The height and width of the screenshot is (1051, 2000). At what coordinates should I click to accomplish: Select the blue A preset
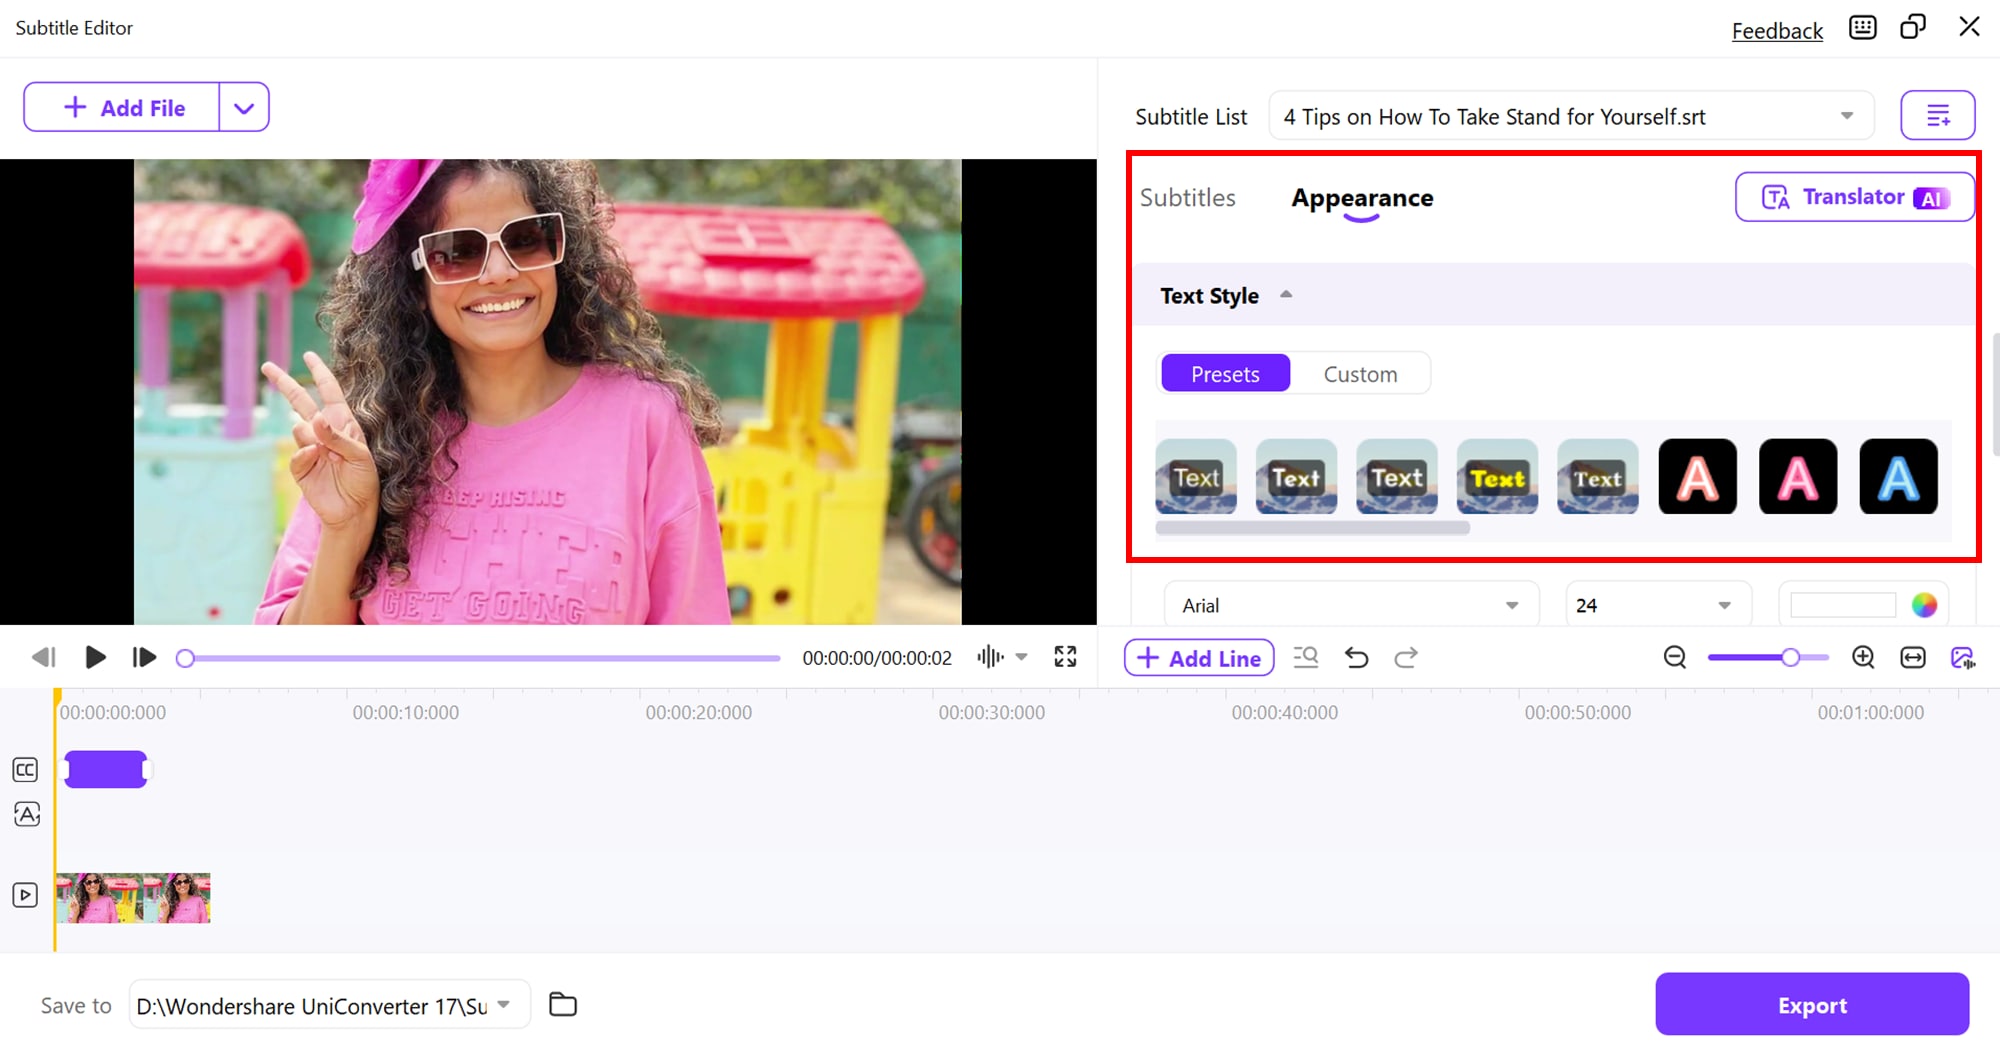click(1899, 477)
